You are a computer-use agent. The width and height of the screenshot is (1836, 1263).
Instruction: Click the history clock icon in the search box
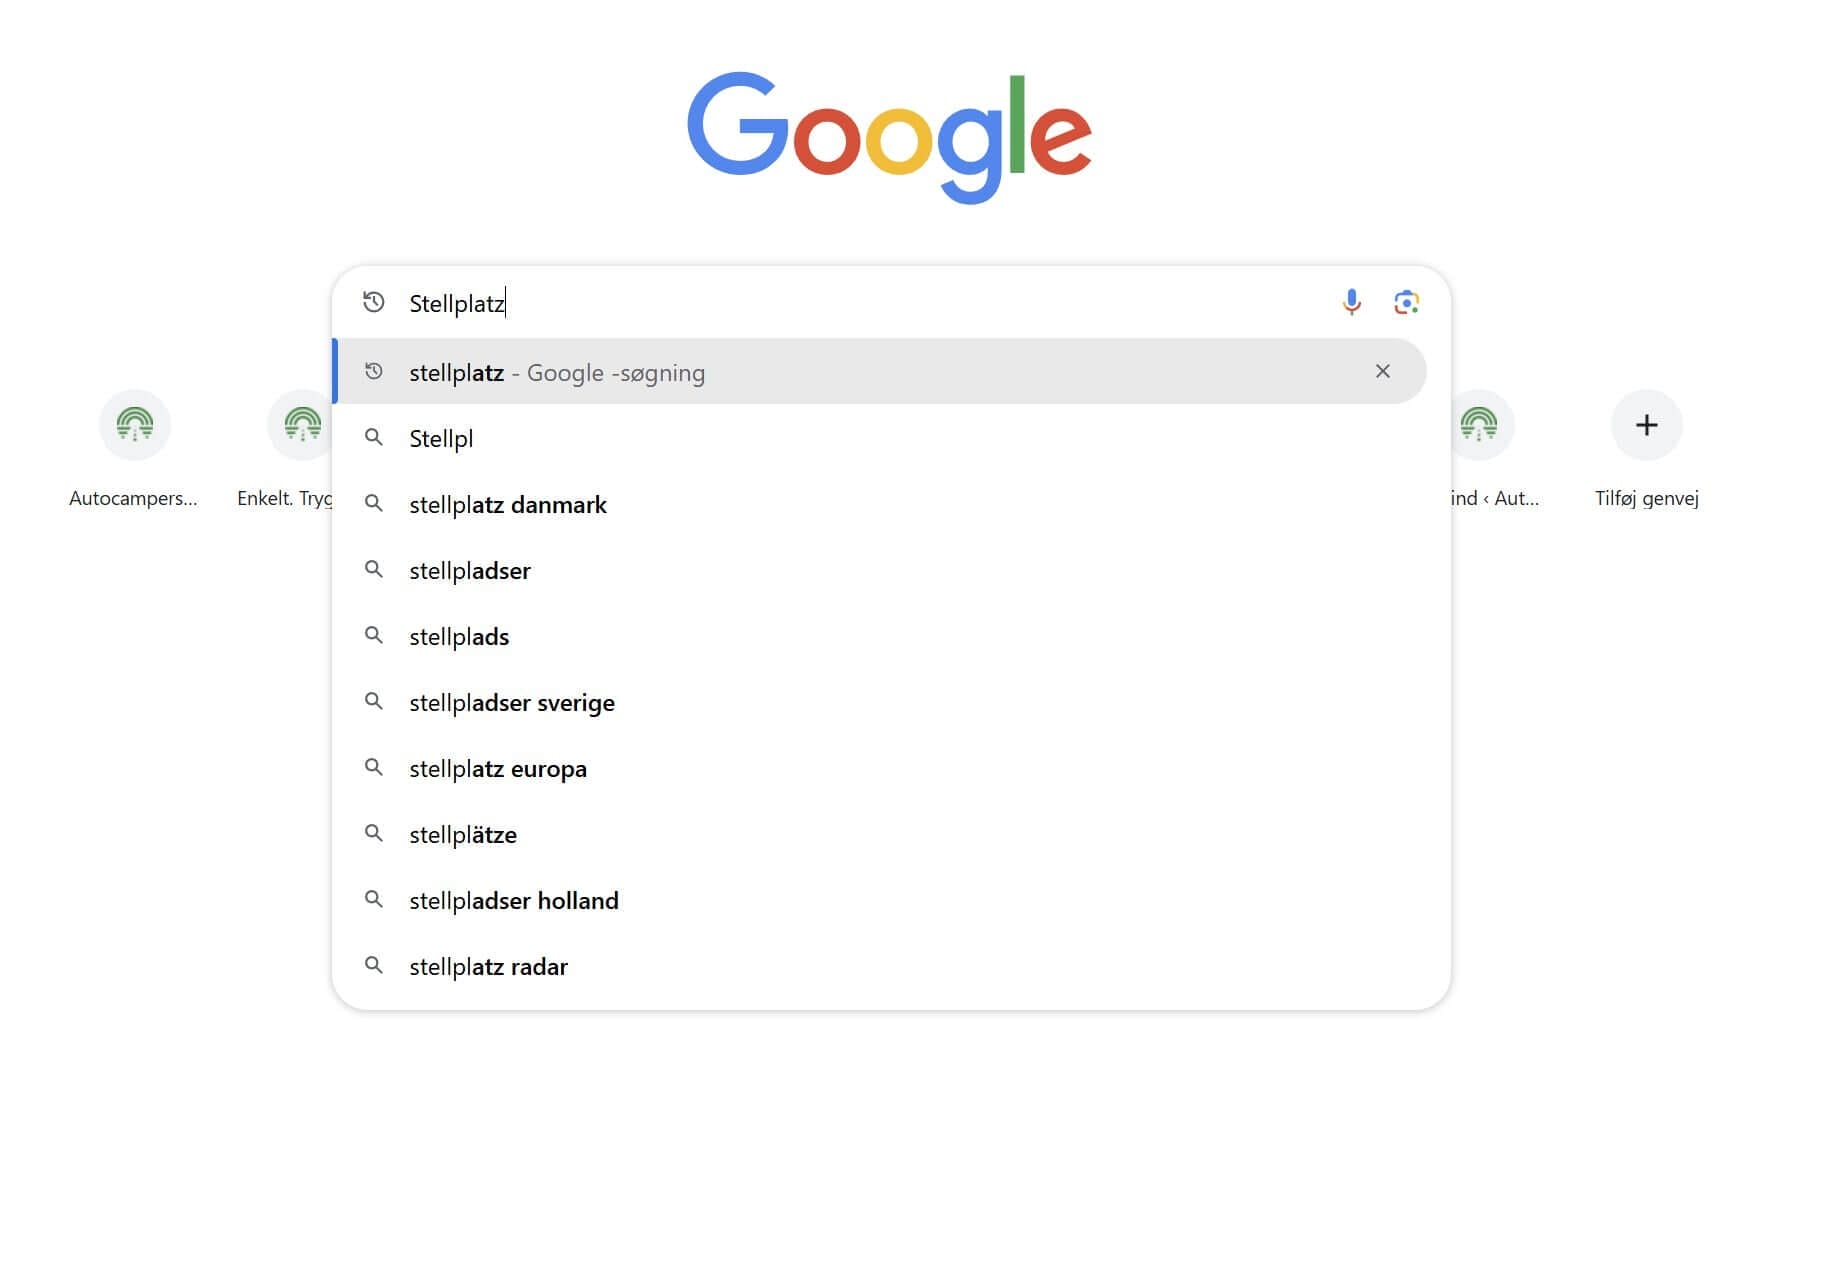(x=374, y=302)
